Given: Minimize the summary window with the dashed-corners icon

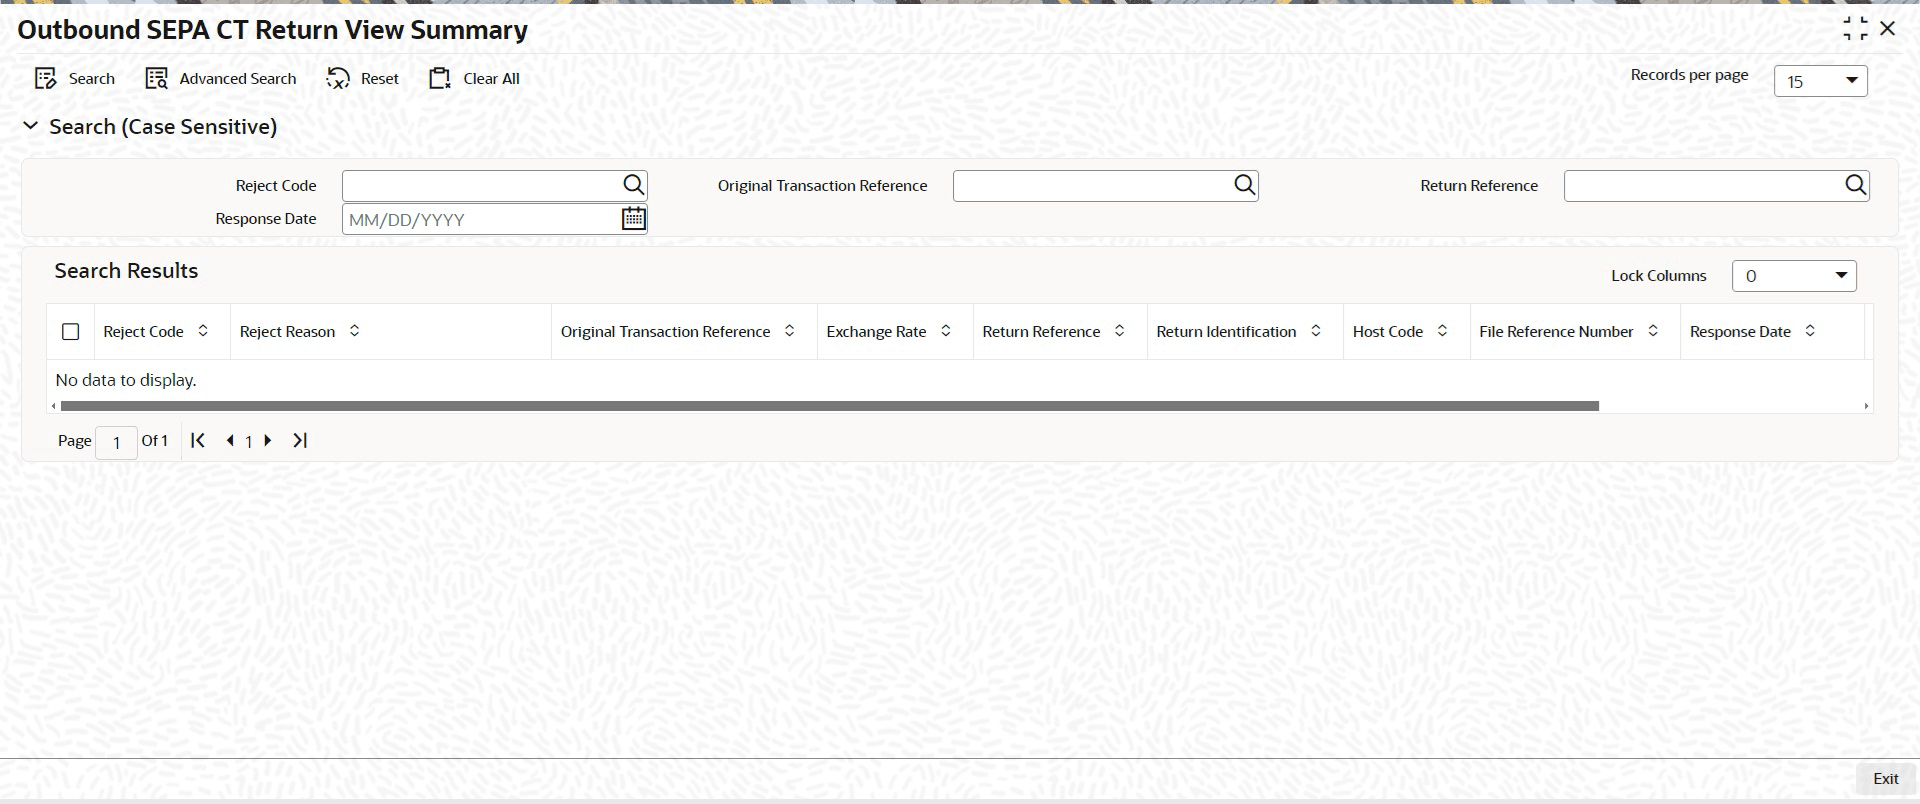Looking at the screenshot, I should (x=1855, y=29).
